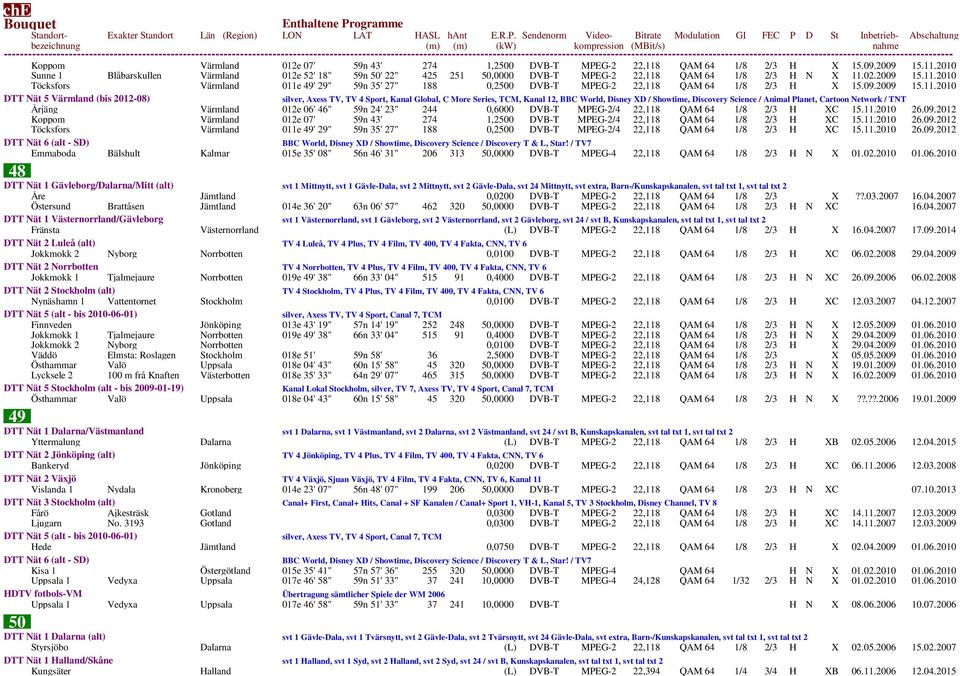Viewport: 960px width, 676px height.
Task: Click programme list starting "TV 4 Luleå"
Action: pos(404,244)
